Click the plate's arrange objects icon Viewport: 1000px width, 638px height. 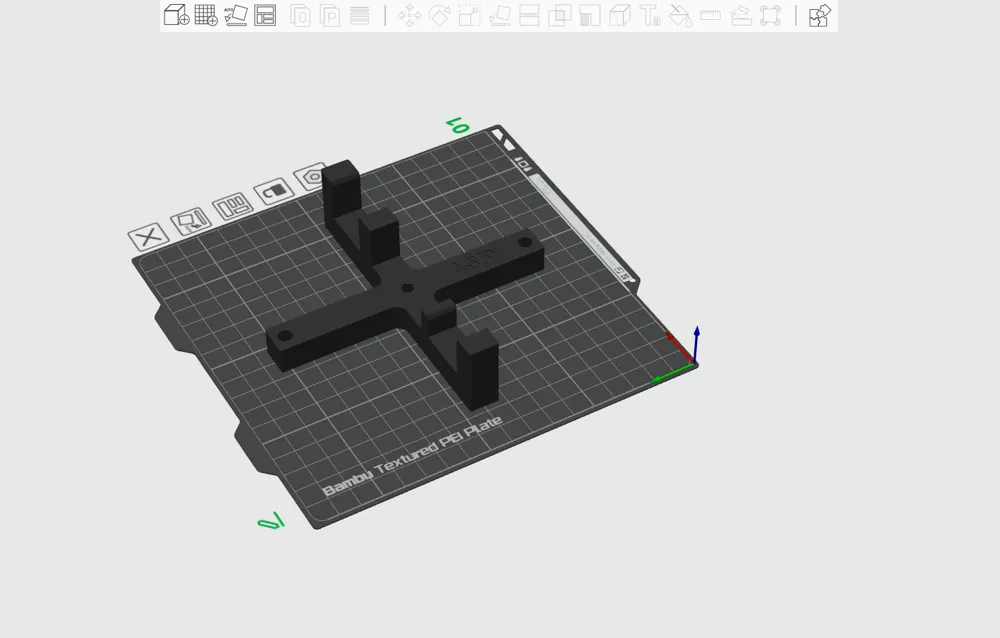pos(232,206)
